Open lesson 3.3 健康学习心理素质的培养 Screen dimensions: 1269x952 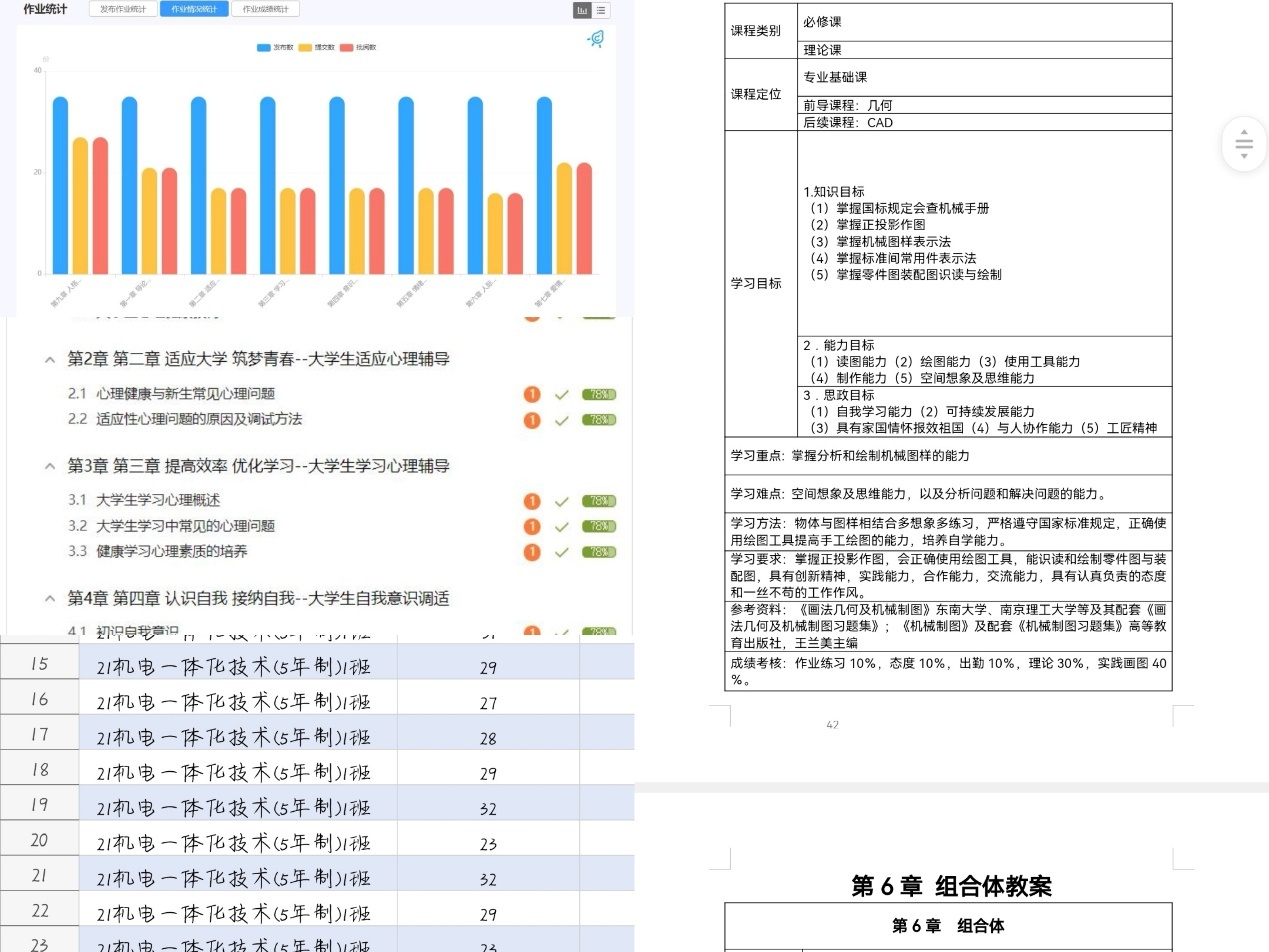tap(157, 551)
